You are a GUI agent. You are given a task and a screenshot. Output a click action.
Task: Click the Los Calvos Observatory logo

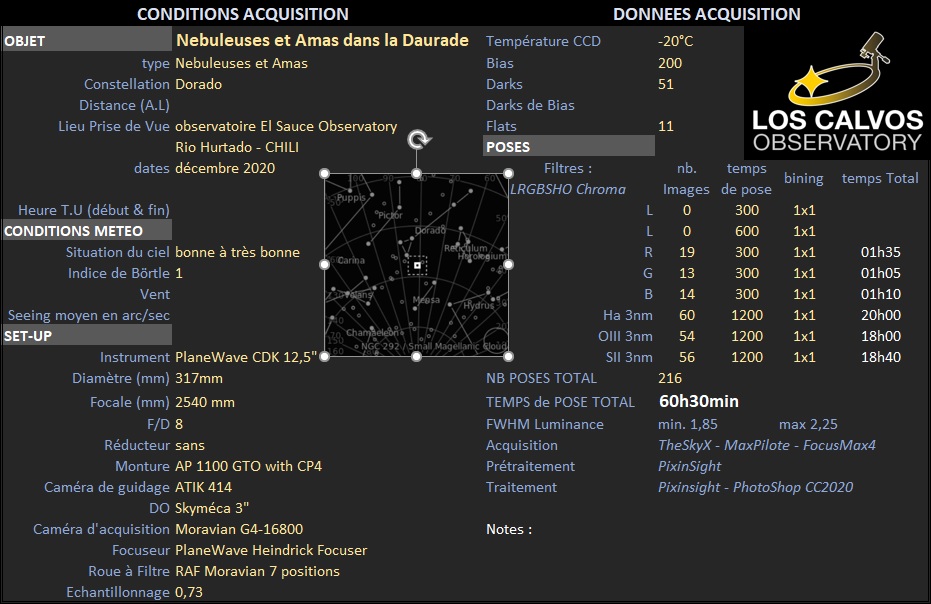(x=837, y=93)
